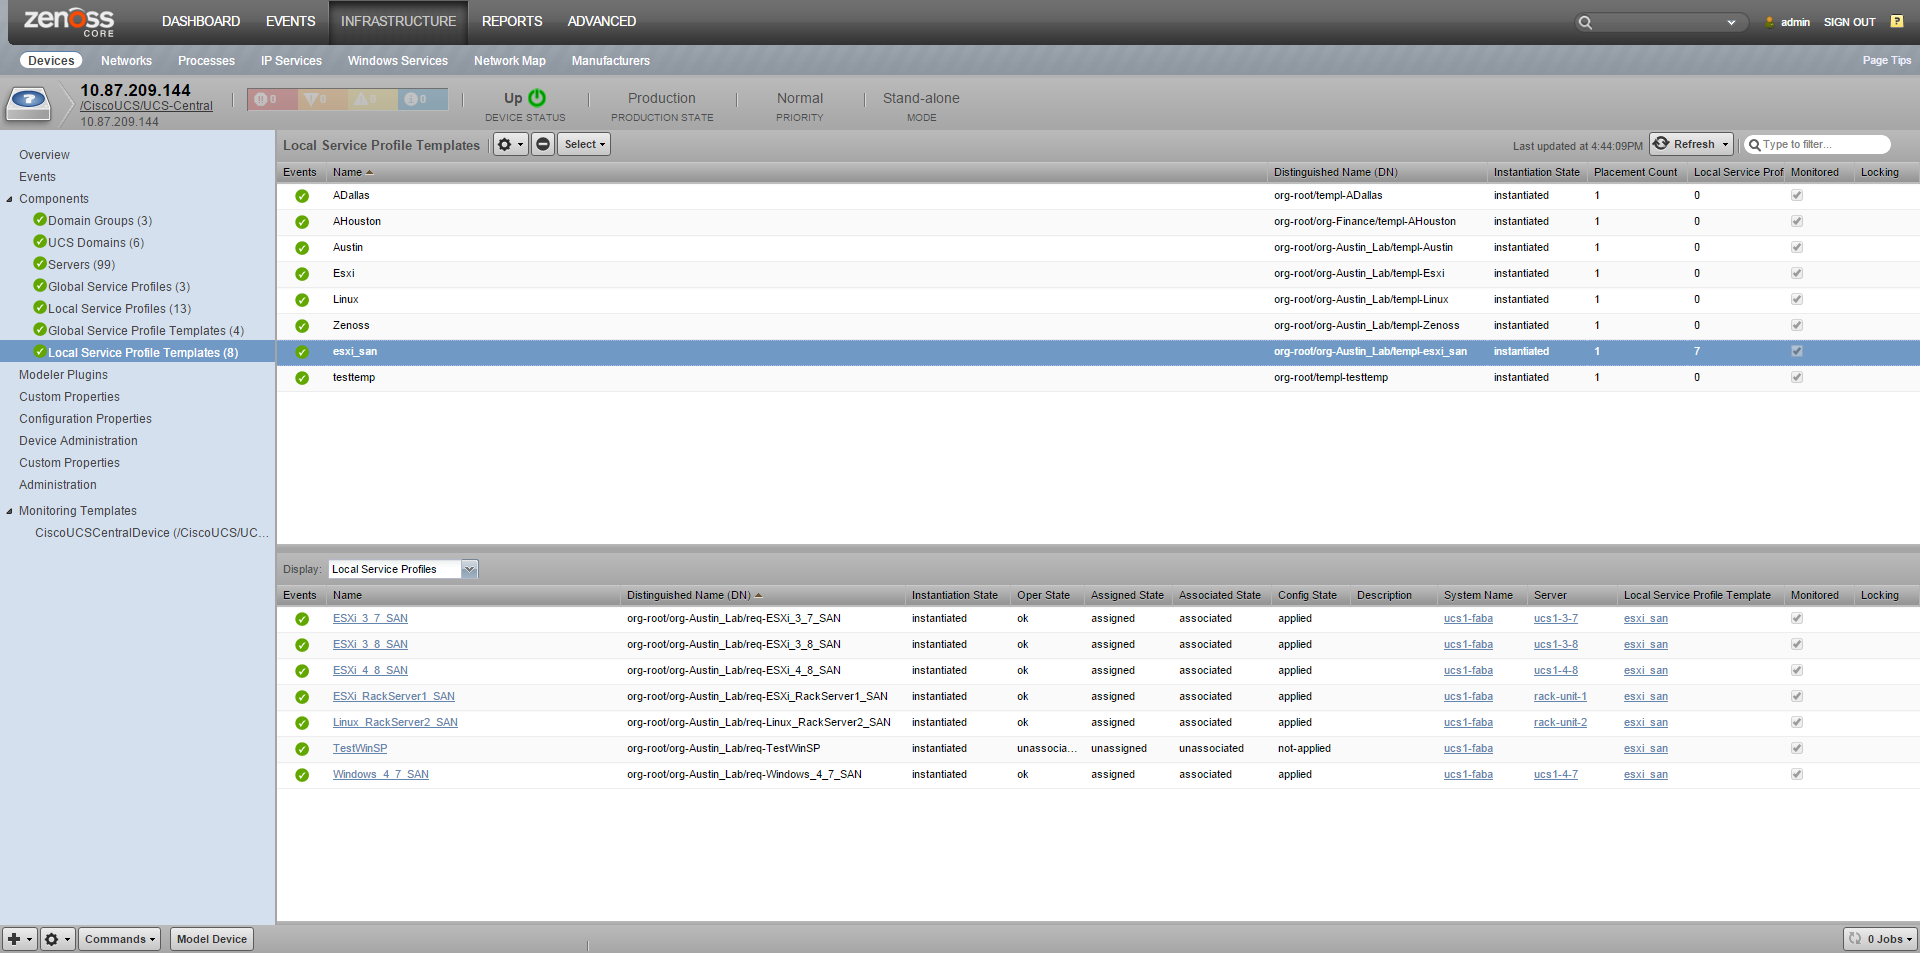
Task: Click the green status icon for ADallas
Action: (x=302, y=196)
